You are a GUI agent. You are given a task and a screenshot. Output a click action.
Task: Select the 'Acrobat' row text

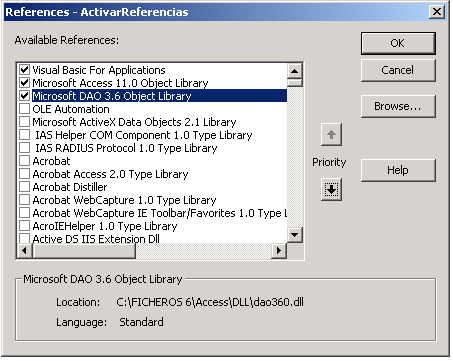(x=51, y=161)
